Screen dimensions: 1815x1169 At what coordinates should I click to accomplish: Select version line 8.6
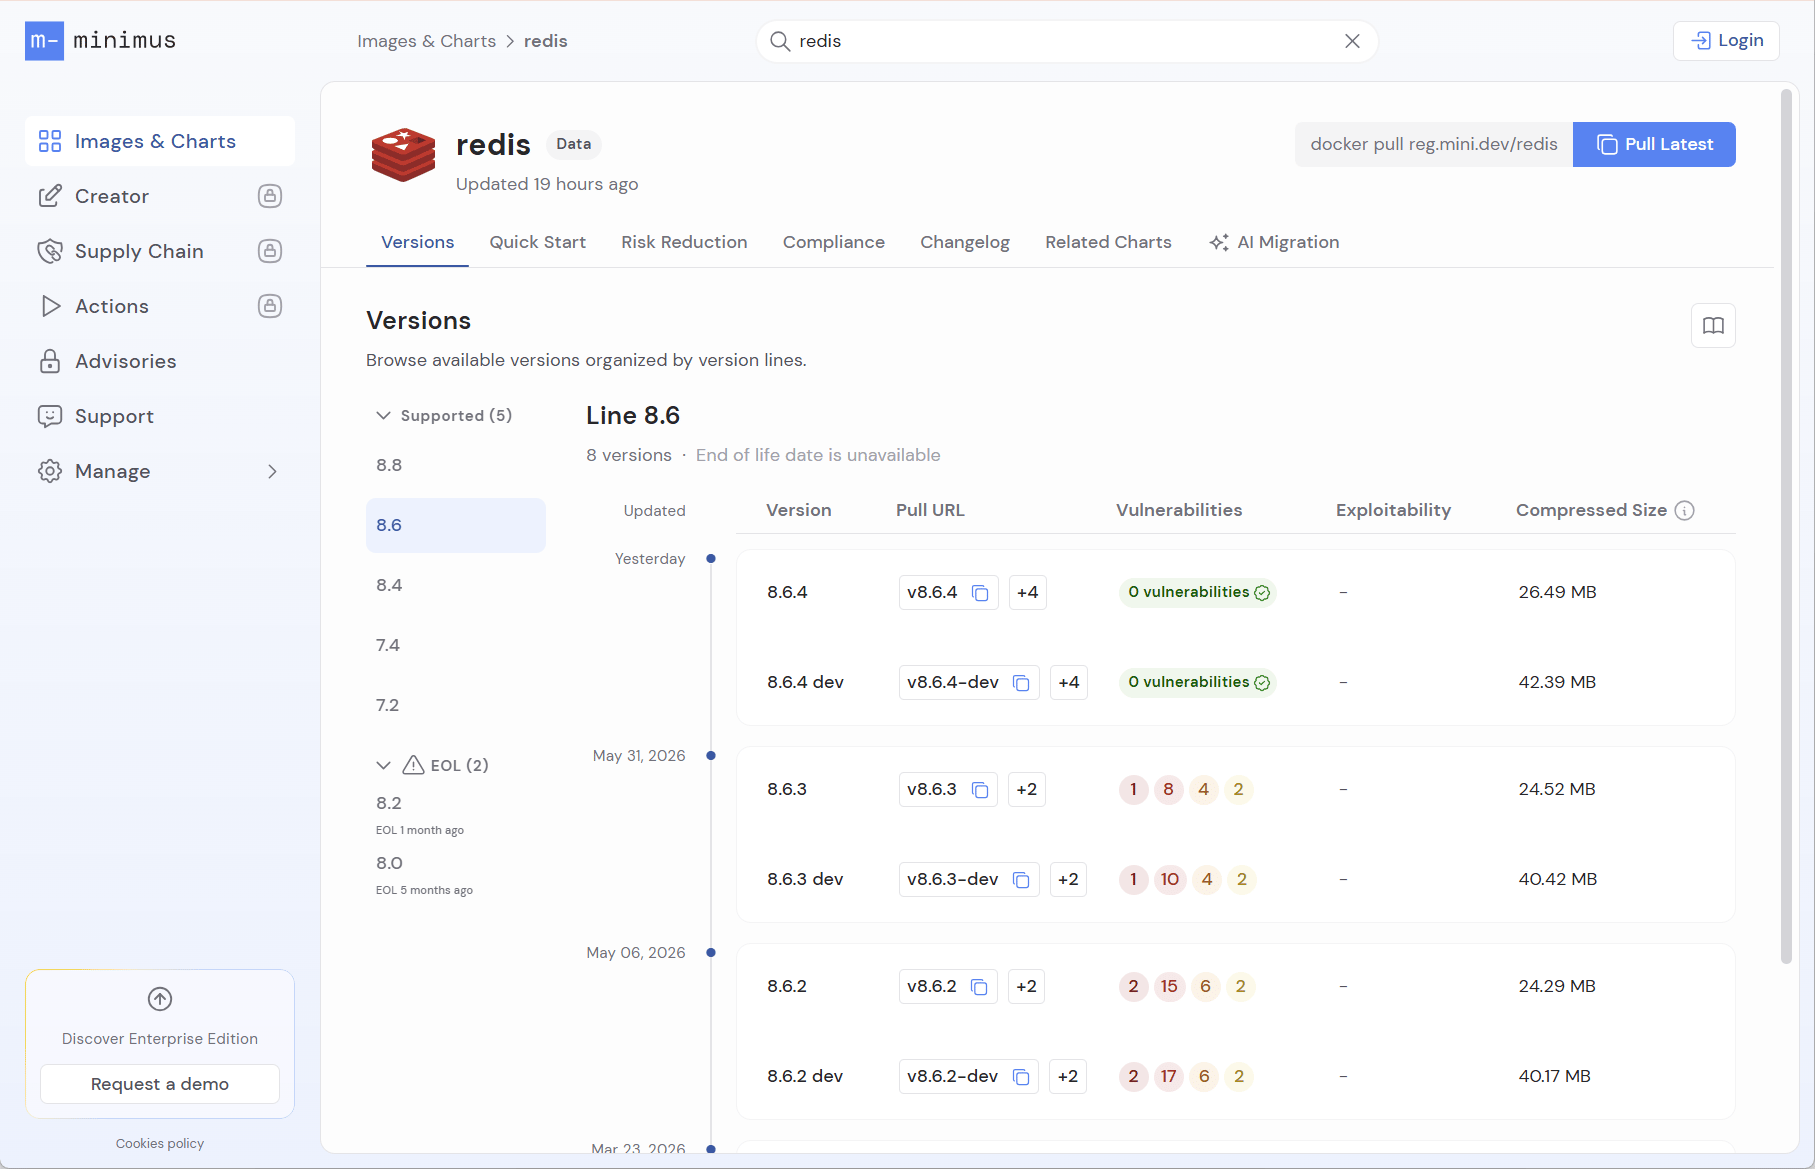pyautogui.click(x=456, y=525)
